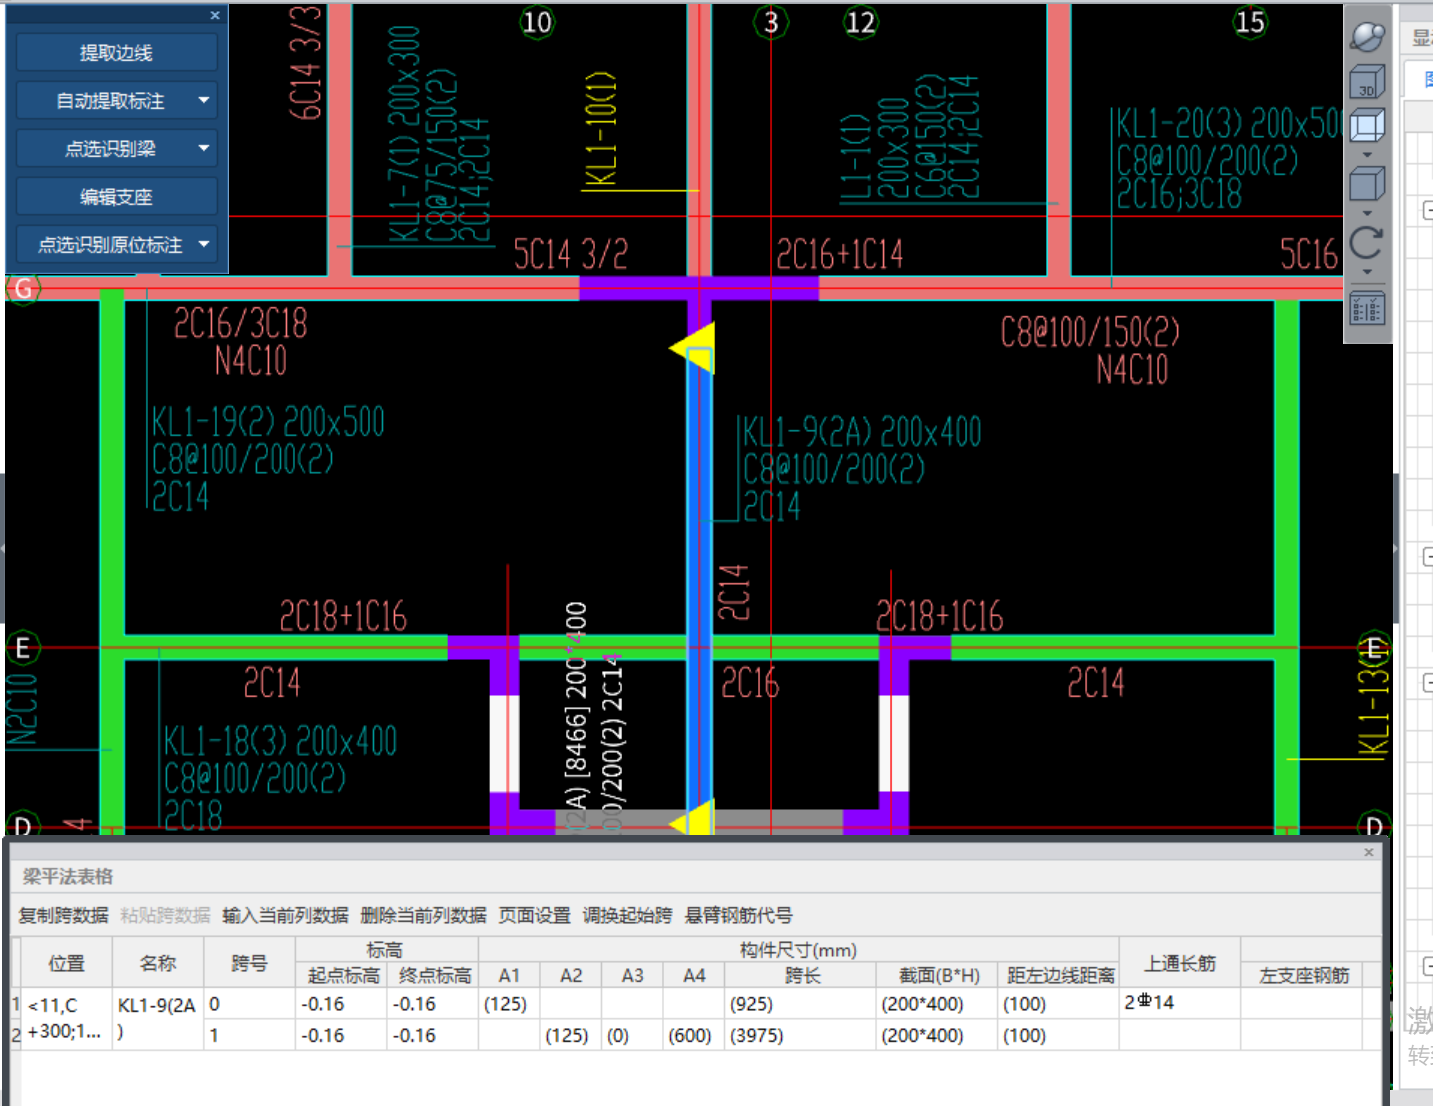Click the 2C16/3C18 rebar annotation
The height and width of the screenshot is (1106, 1433).
[241, 324]
